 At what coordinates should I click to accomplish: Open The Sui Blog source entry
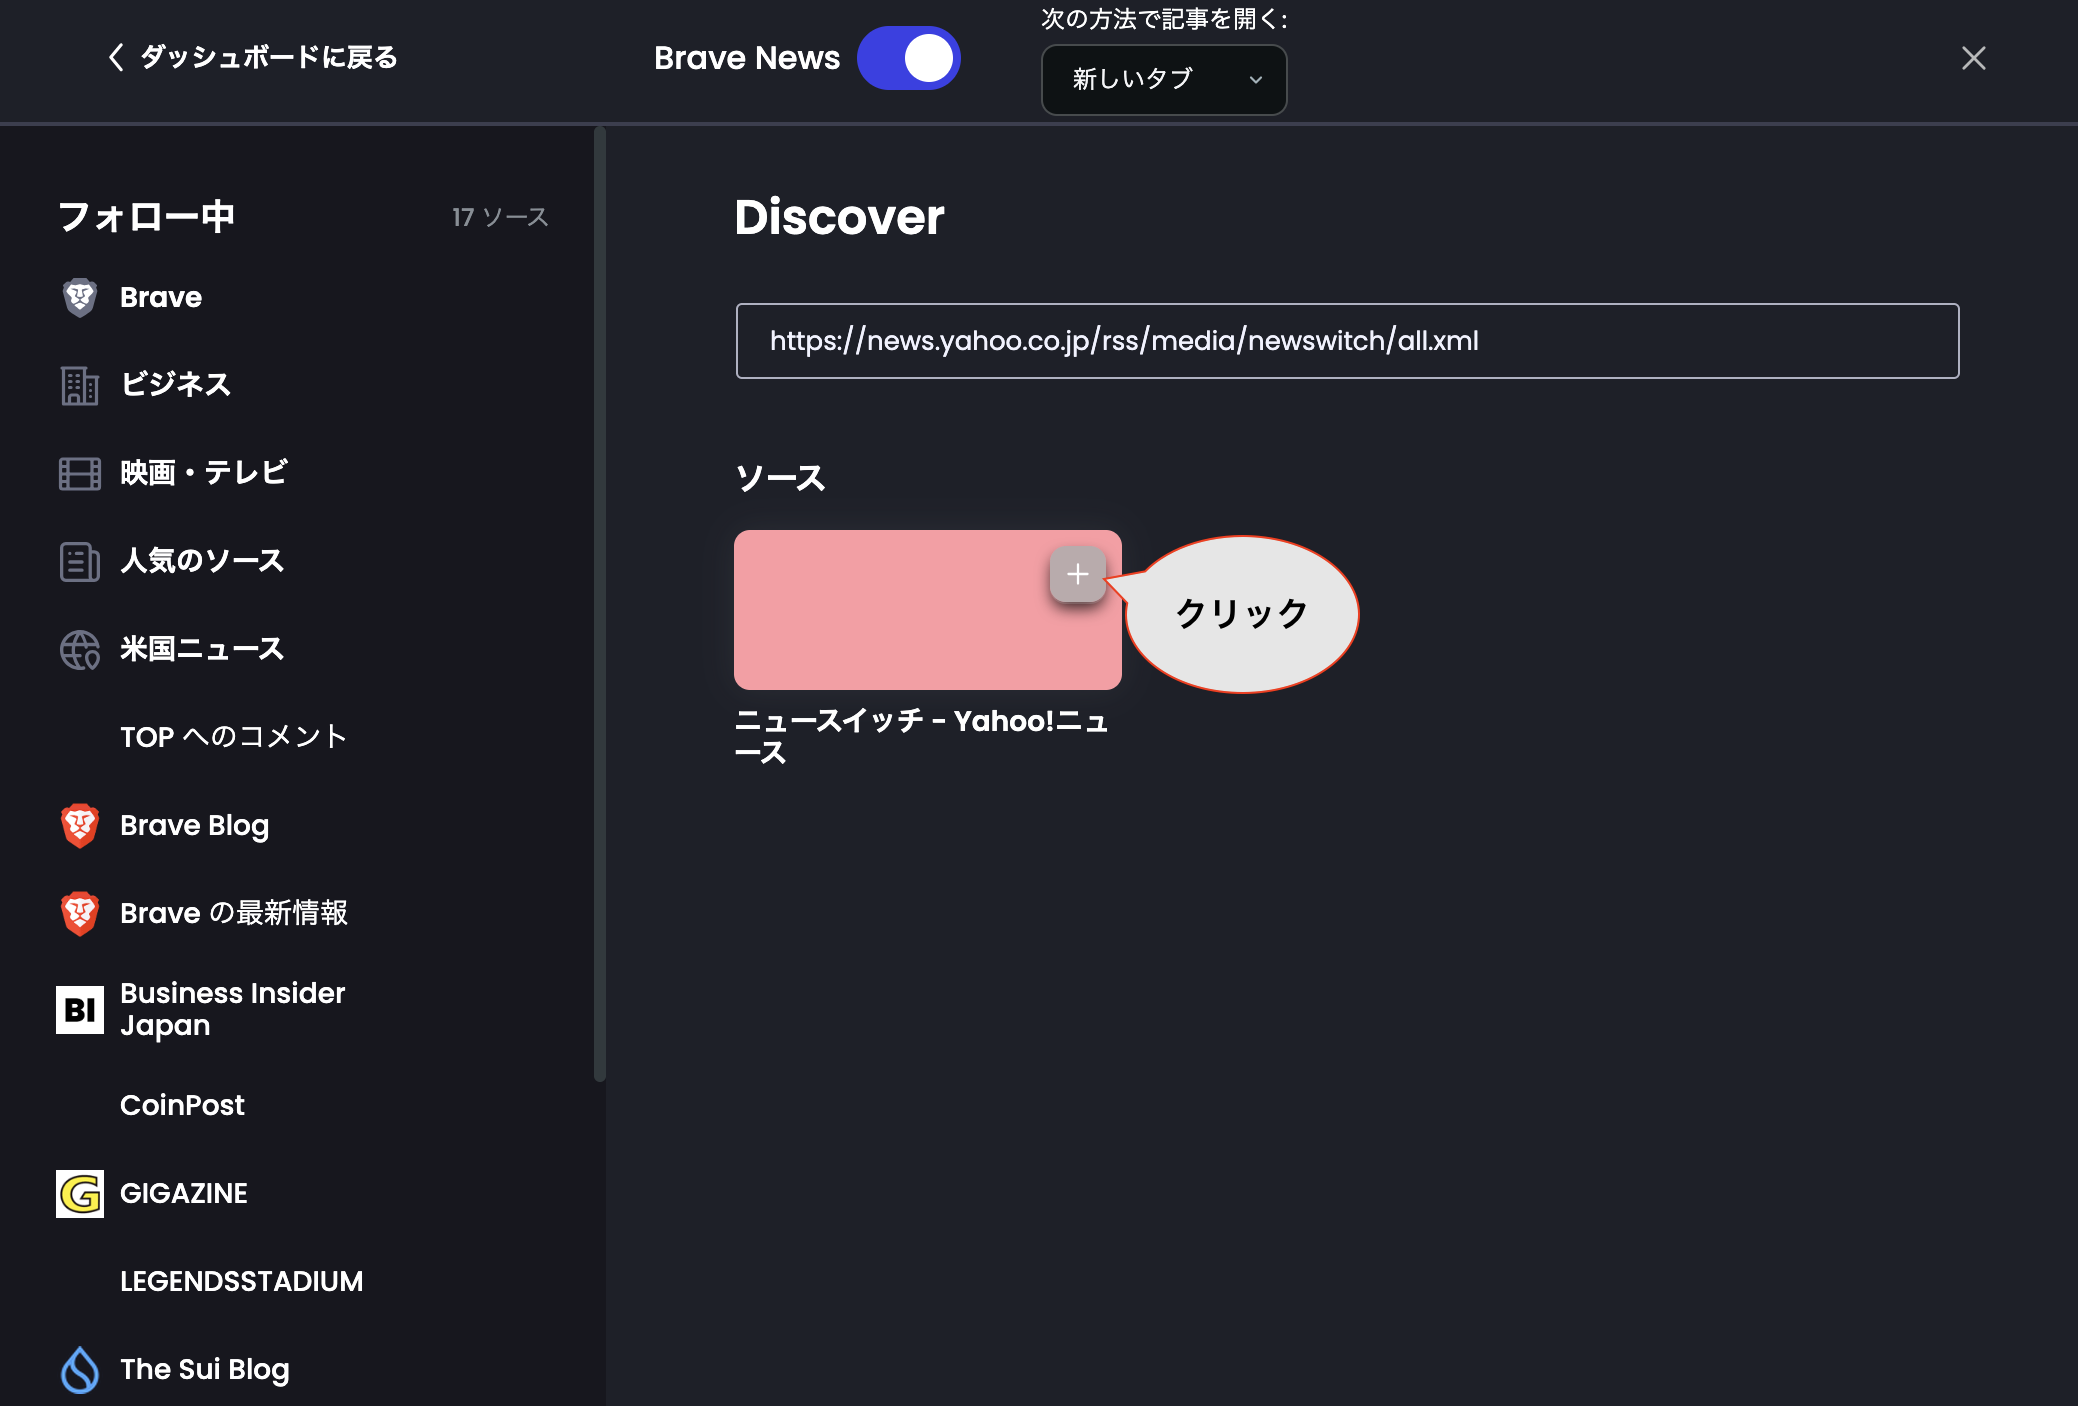[x=205, y=1369]
